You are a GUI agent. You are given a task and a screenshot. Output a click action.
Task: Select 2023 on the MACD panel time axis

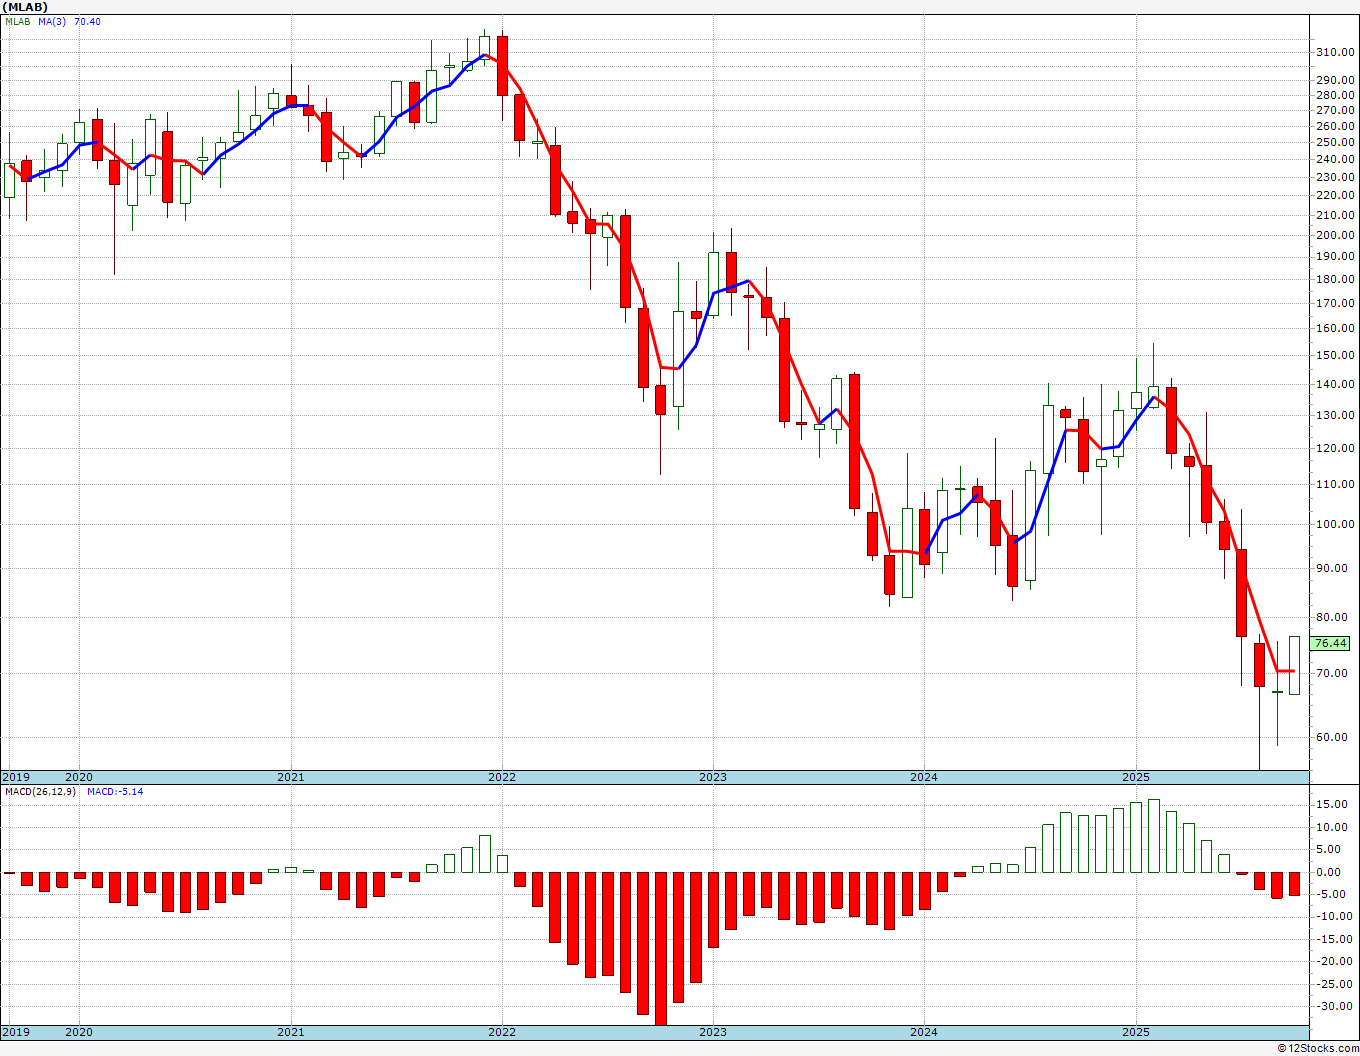pos(713,1032)
